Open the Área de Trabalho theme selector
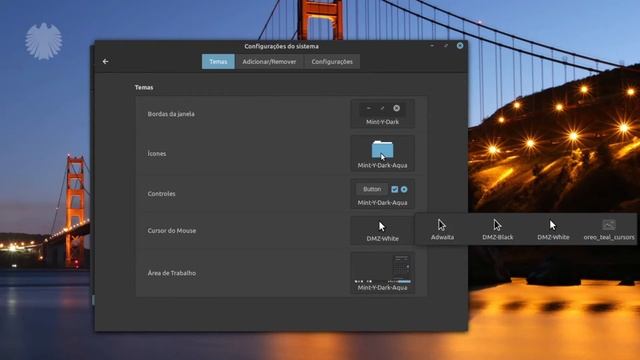The height and width of the screenshot is (360, 640). click(382, 273)
